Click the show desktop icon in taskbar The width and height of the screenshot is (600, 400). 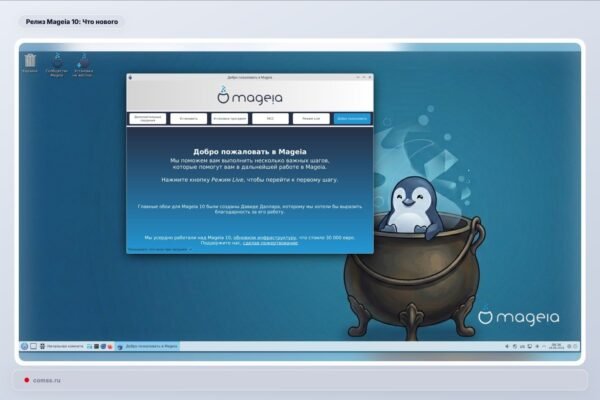tap(34, 346)
